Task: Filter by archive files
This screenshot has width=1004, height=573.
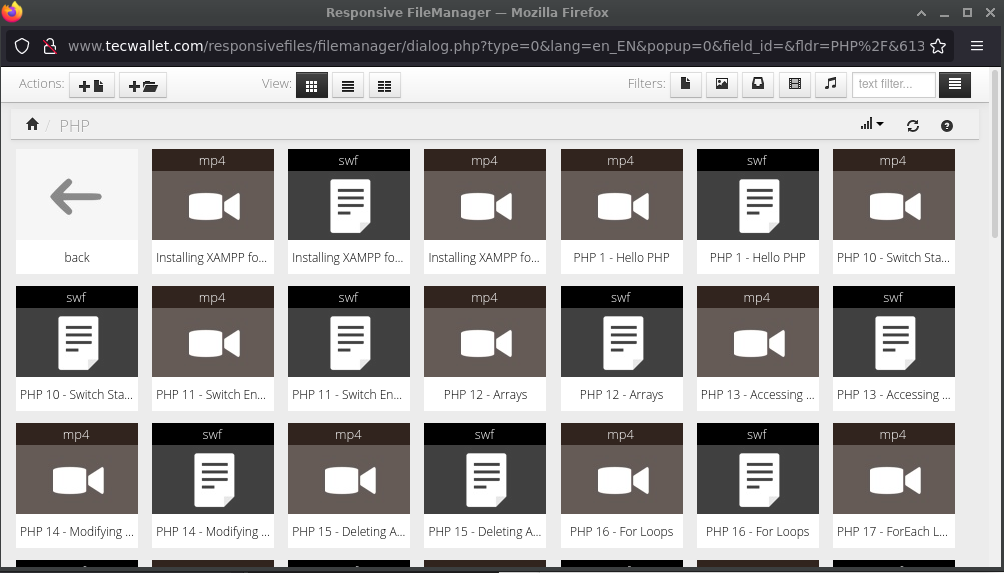Action: (x=758, y=85)
